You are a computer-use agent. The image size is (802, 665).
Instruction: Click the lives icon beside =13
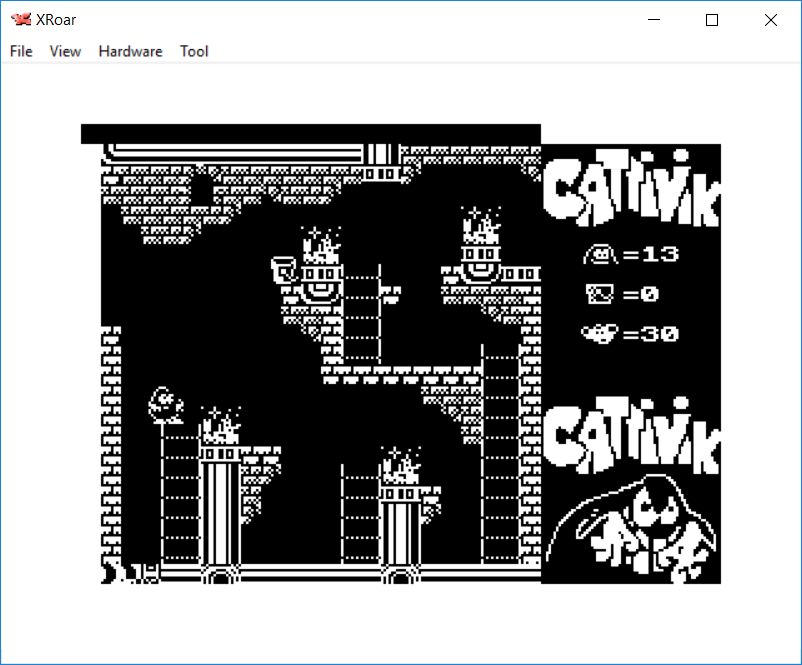click(600, 255)
